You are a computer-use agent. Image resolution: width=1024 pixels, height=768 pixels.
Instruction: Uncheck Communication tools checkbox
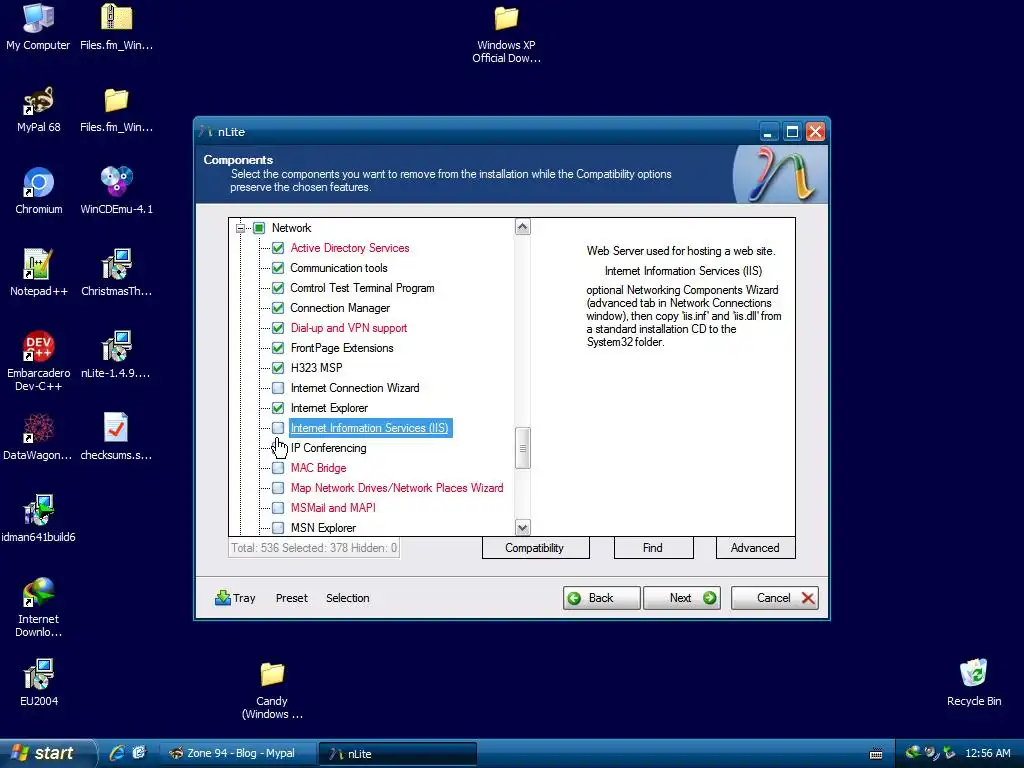[278, 268]
